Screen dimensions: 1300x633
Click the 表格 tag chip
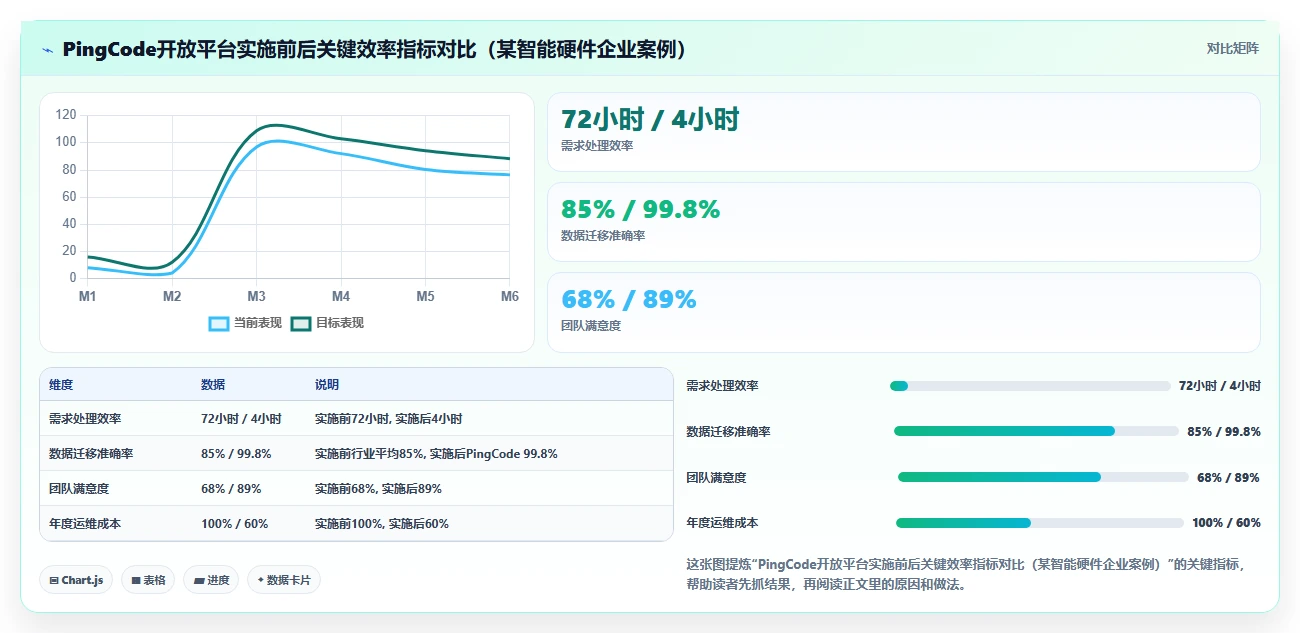pos(148,580)
